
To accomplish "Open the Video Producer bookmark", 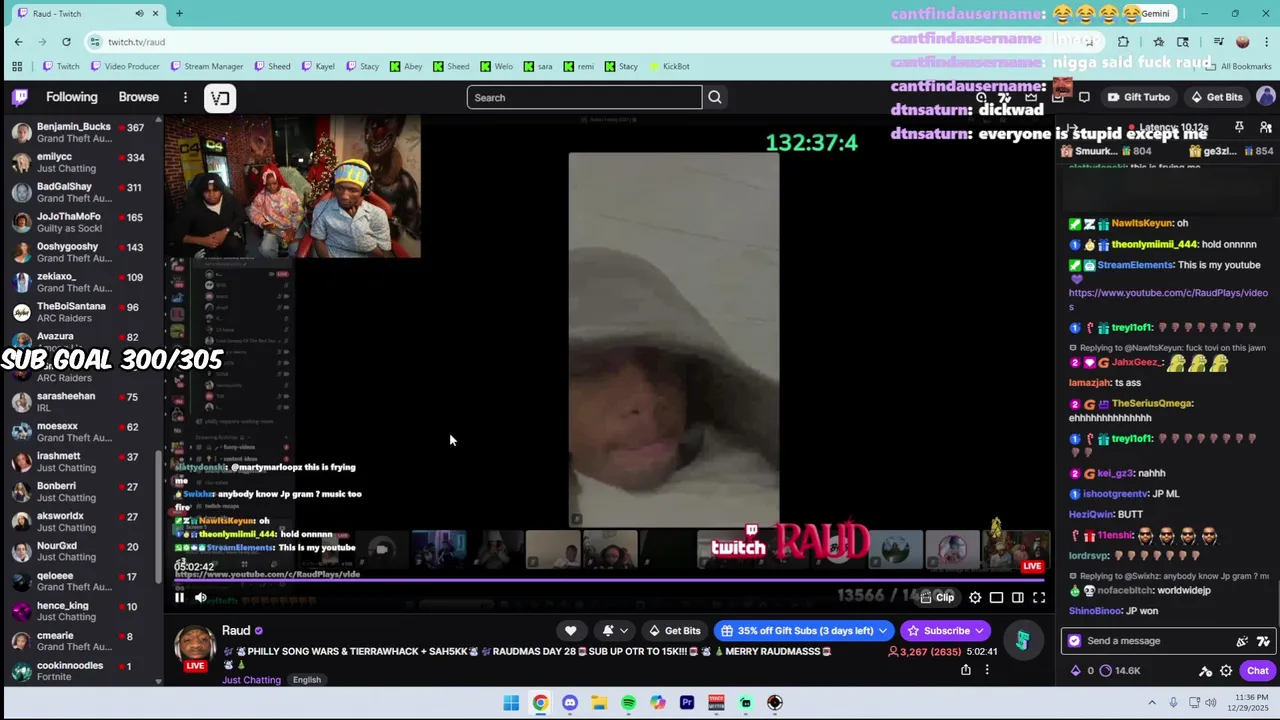I will coord(125,66).
